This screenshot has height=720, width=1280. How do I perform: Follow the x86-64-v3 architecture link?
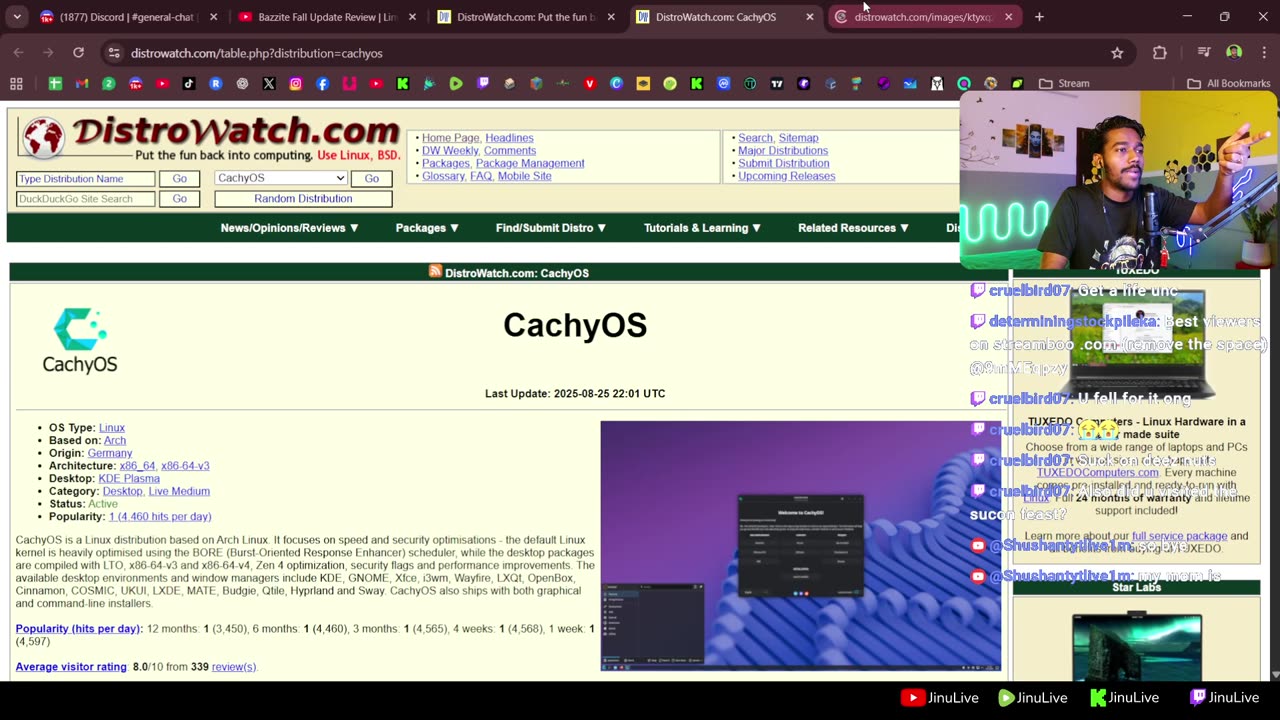click(185, 466)
